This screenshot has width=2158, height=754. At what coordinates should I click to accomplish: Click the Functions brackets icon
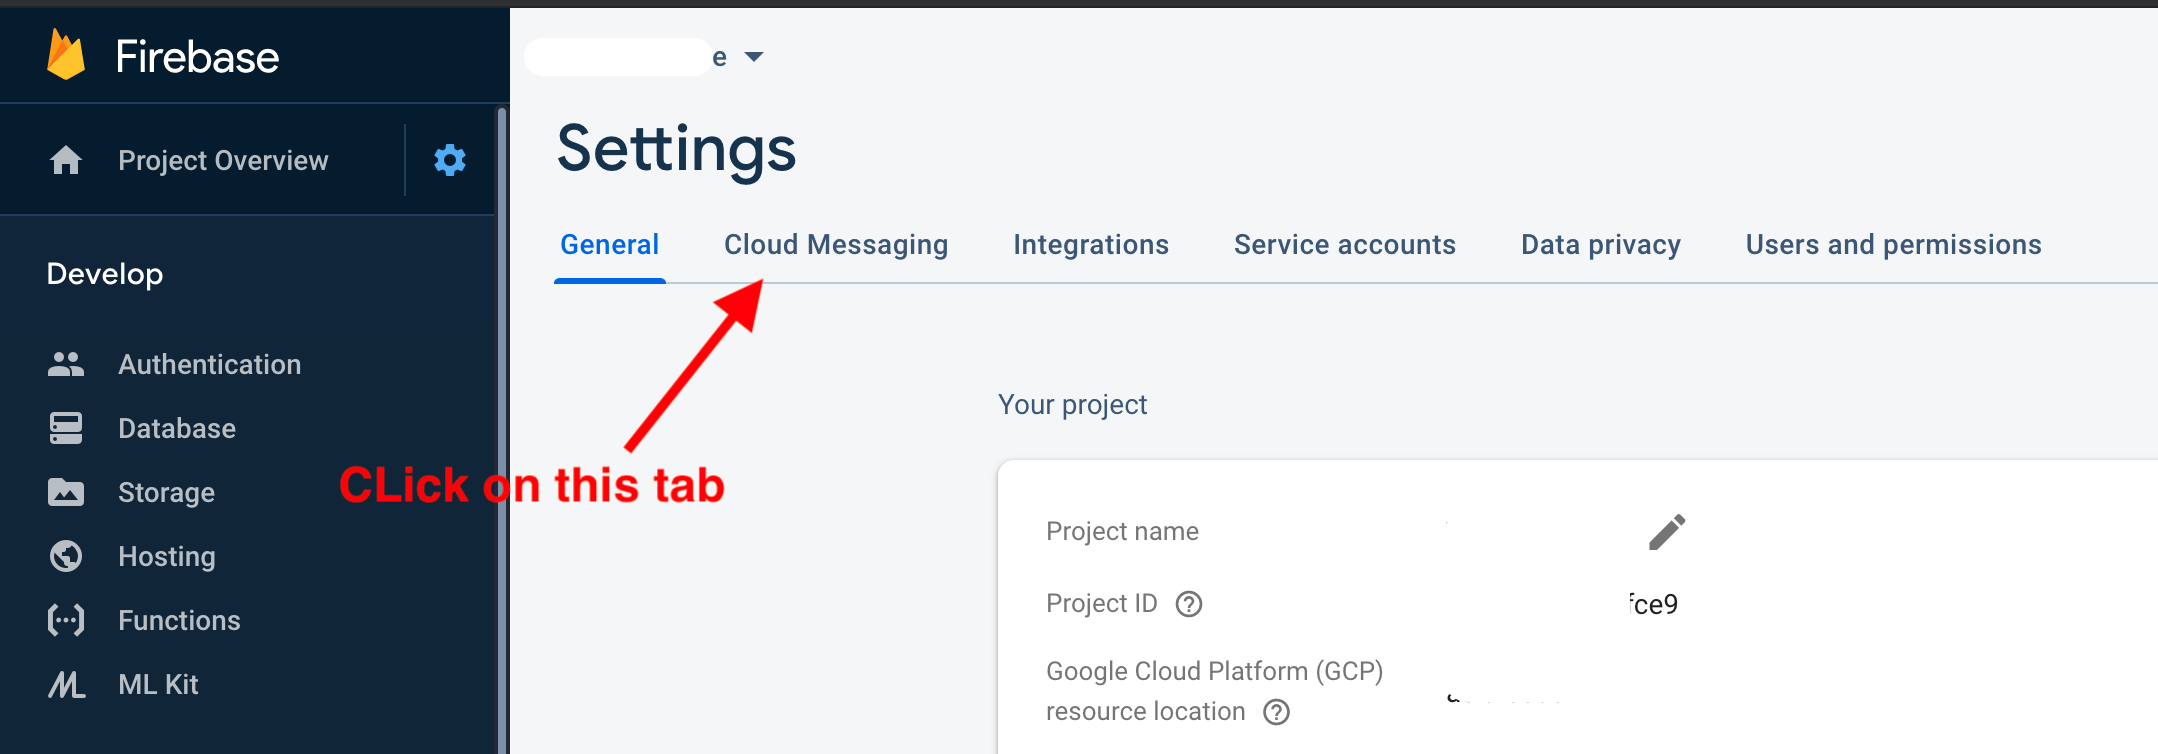pyautogui.click(x=66, y=620)
